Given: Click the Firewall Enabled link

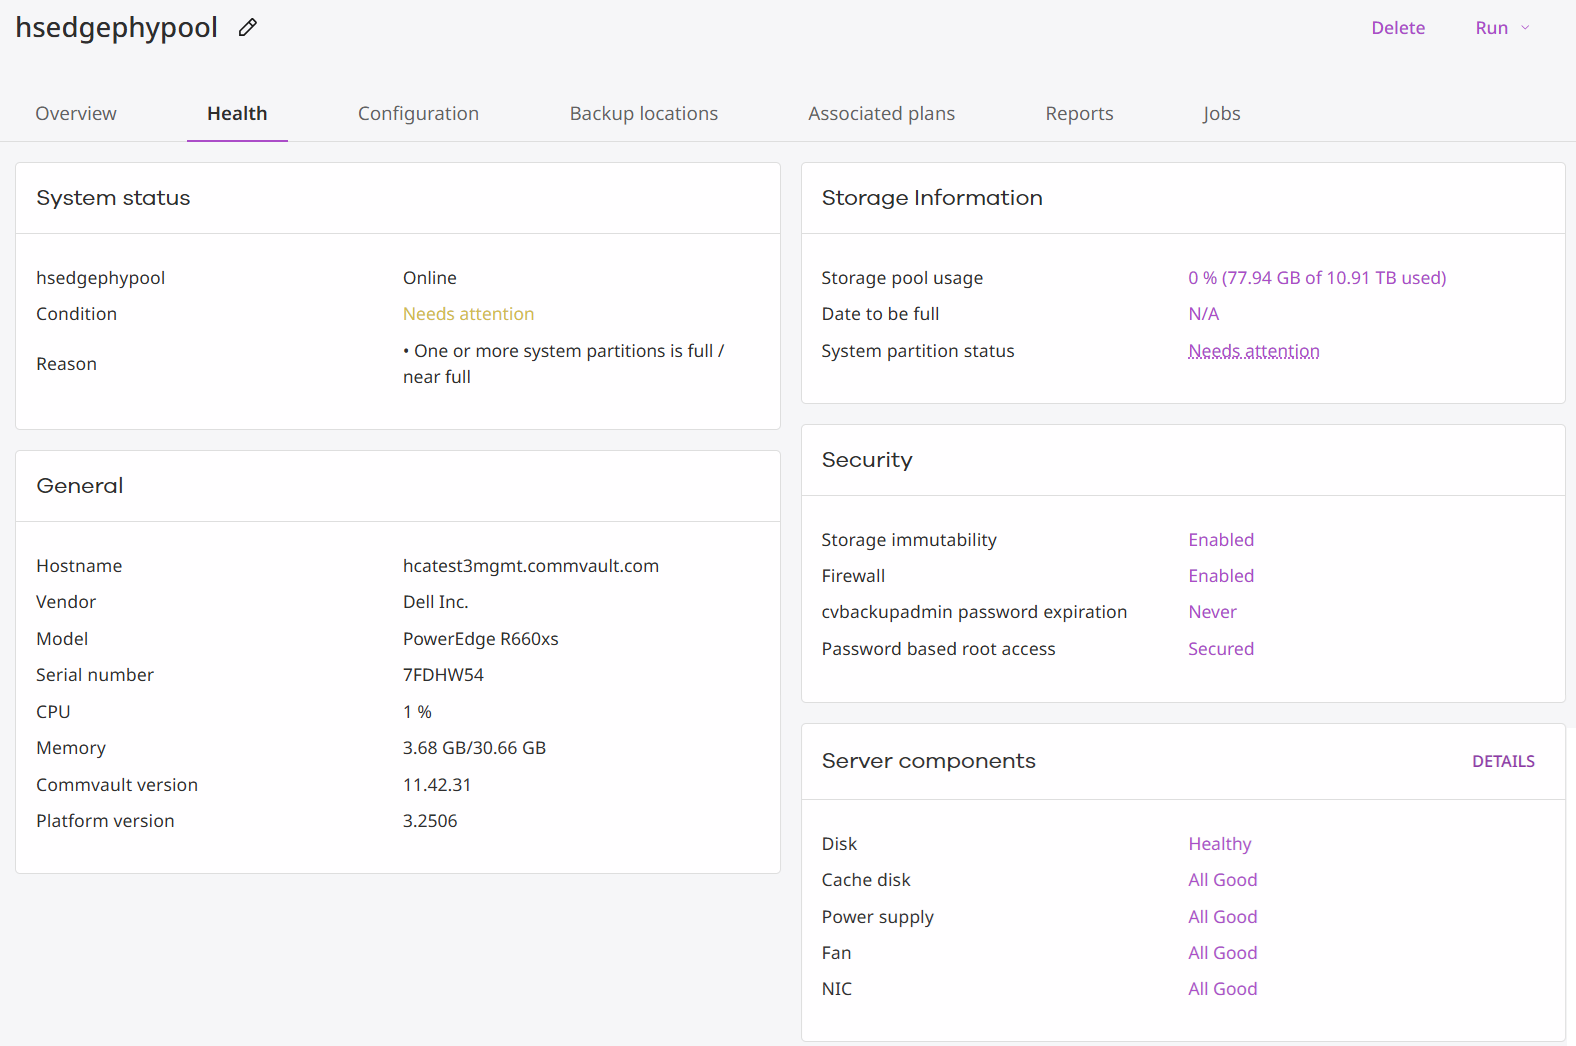Looking at the screenshot, I should coord(1220,576).
